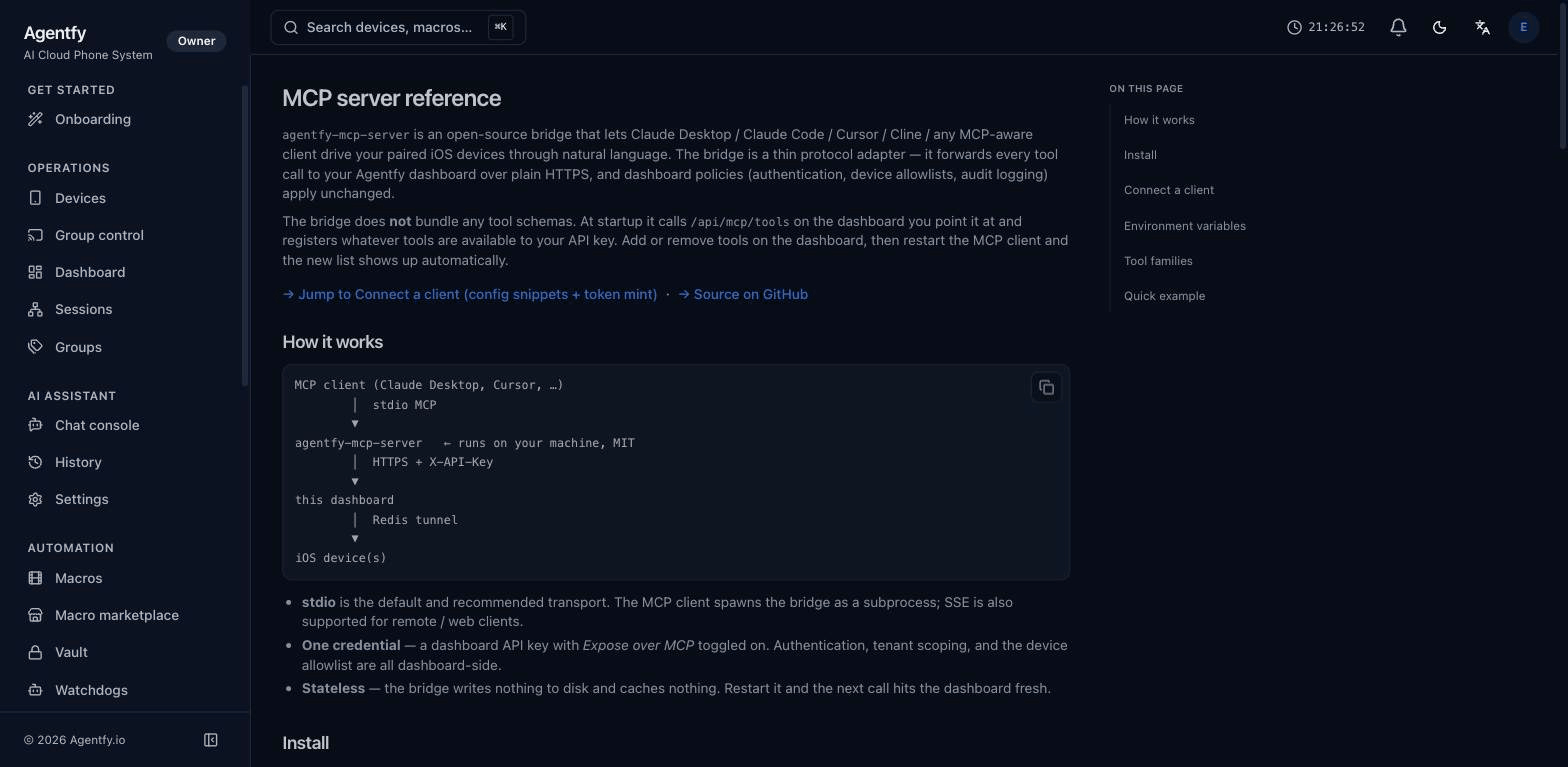Click the How it works heading
The image size is (1568, 767).
[x=333, y=342]
